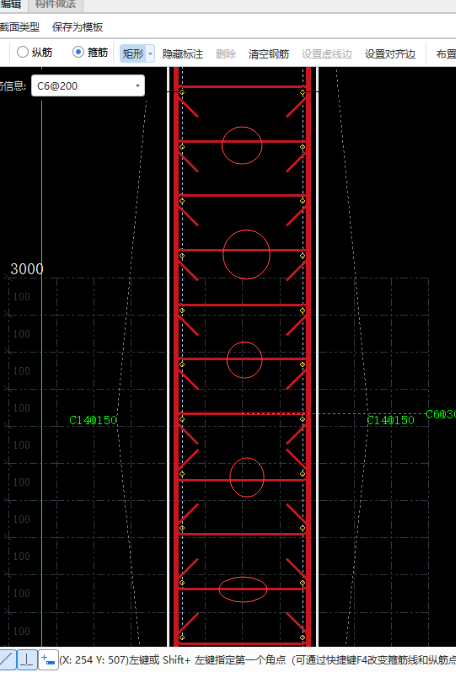Click 设置虚线边 button

(x=326, y=54)
